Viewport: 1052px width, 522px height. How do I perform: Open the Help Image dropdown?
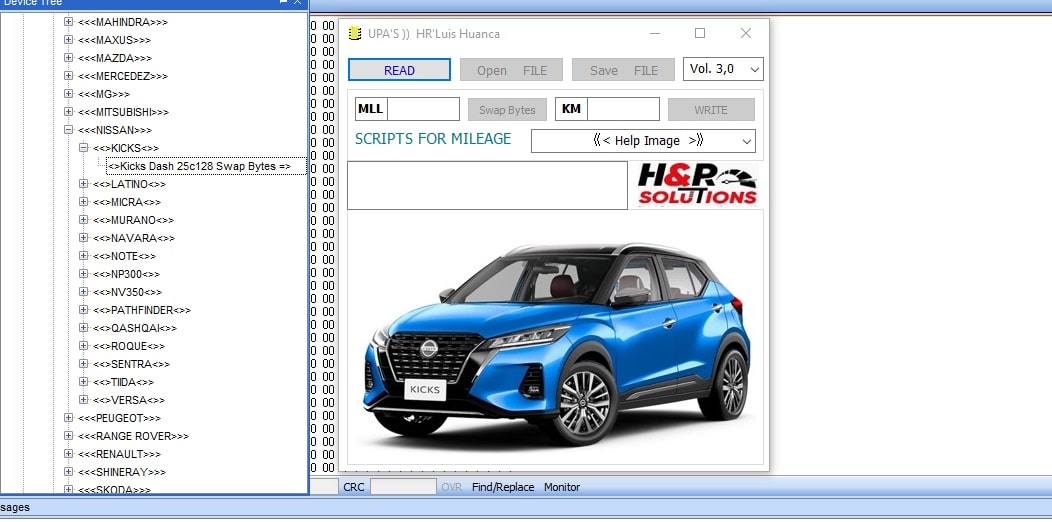click(643, 141)
